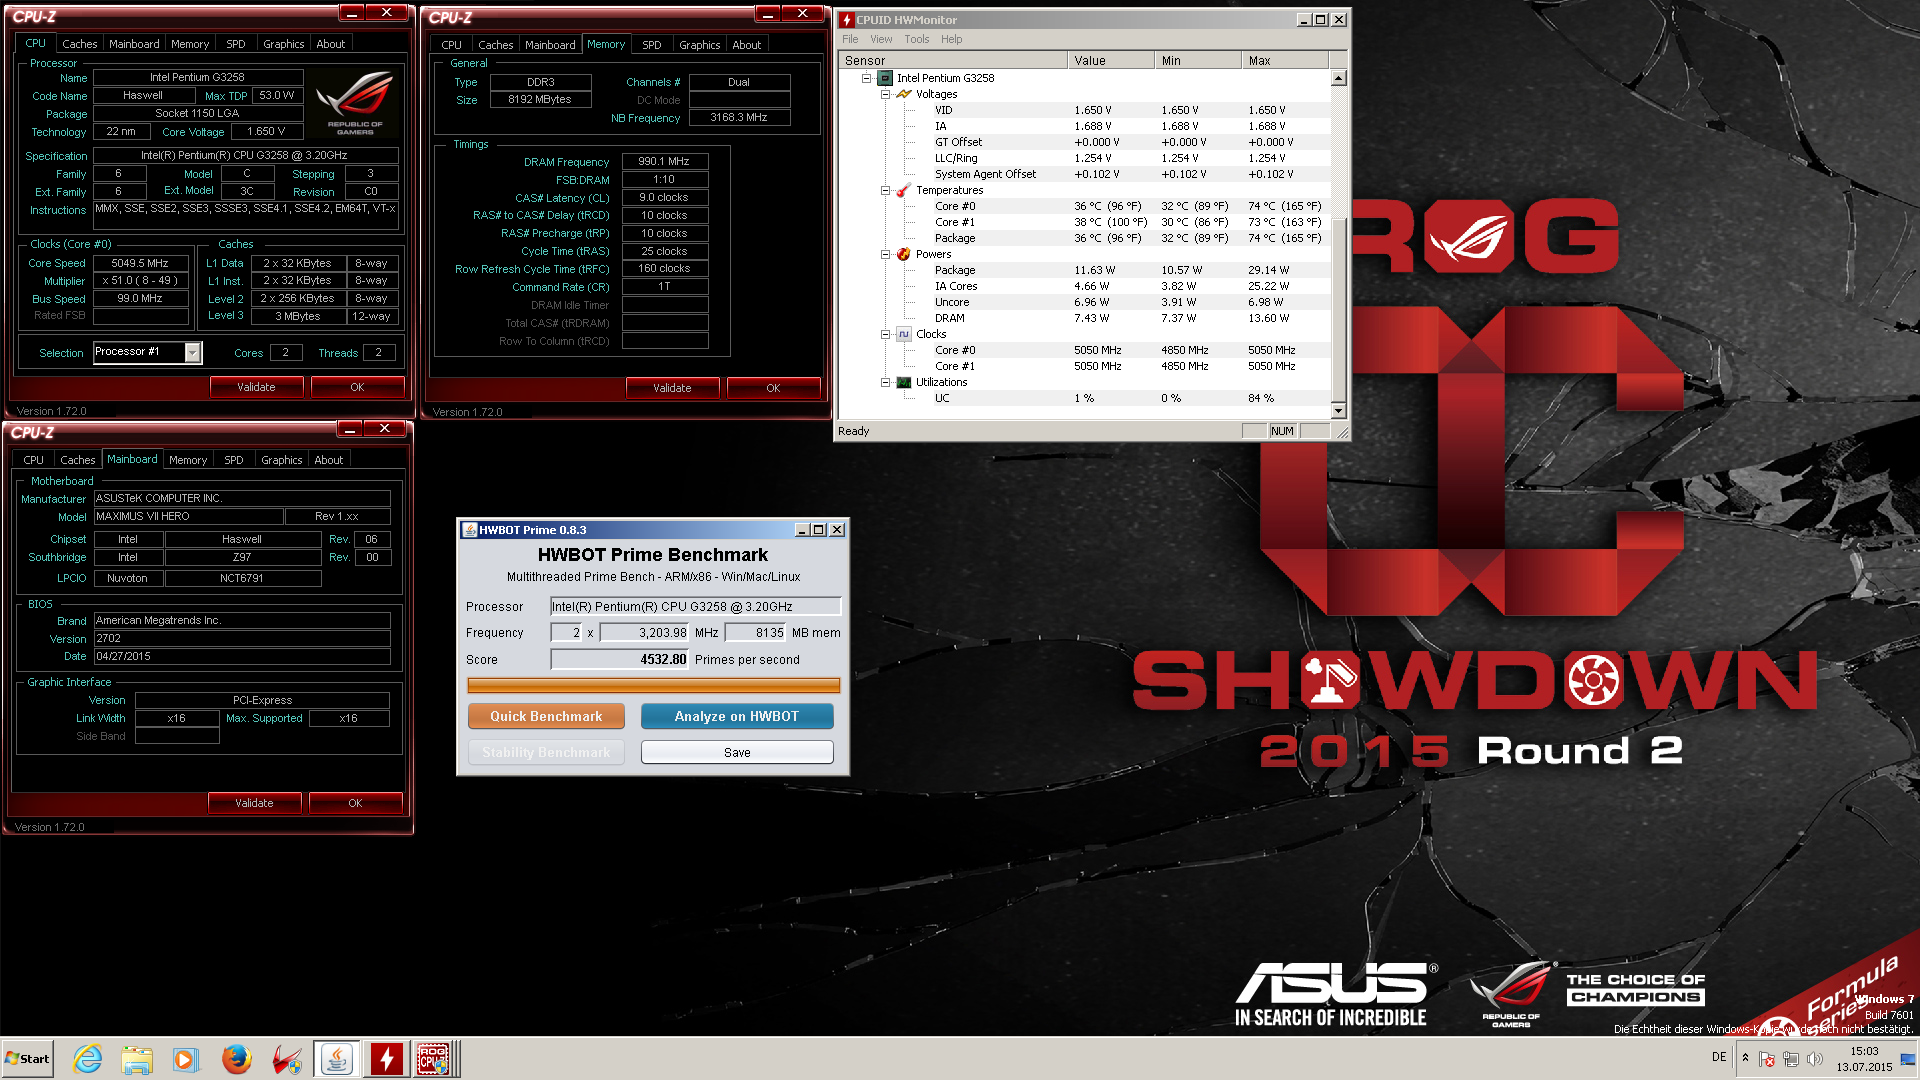Screen dimensions: 1920x1080
Task: Open Windows Explorer folder icon in taskbar
Action: pyautogui.click(x=137, y=1059)
